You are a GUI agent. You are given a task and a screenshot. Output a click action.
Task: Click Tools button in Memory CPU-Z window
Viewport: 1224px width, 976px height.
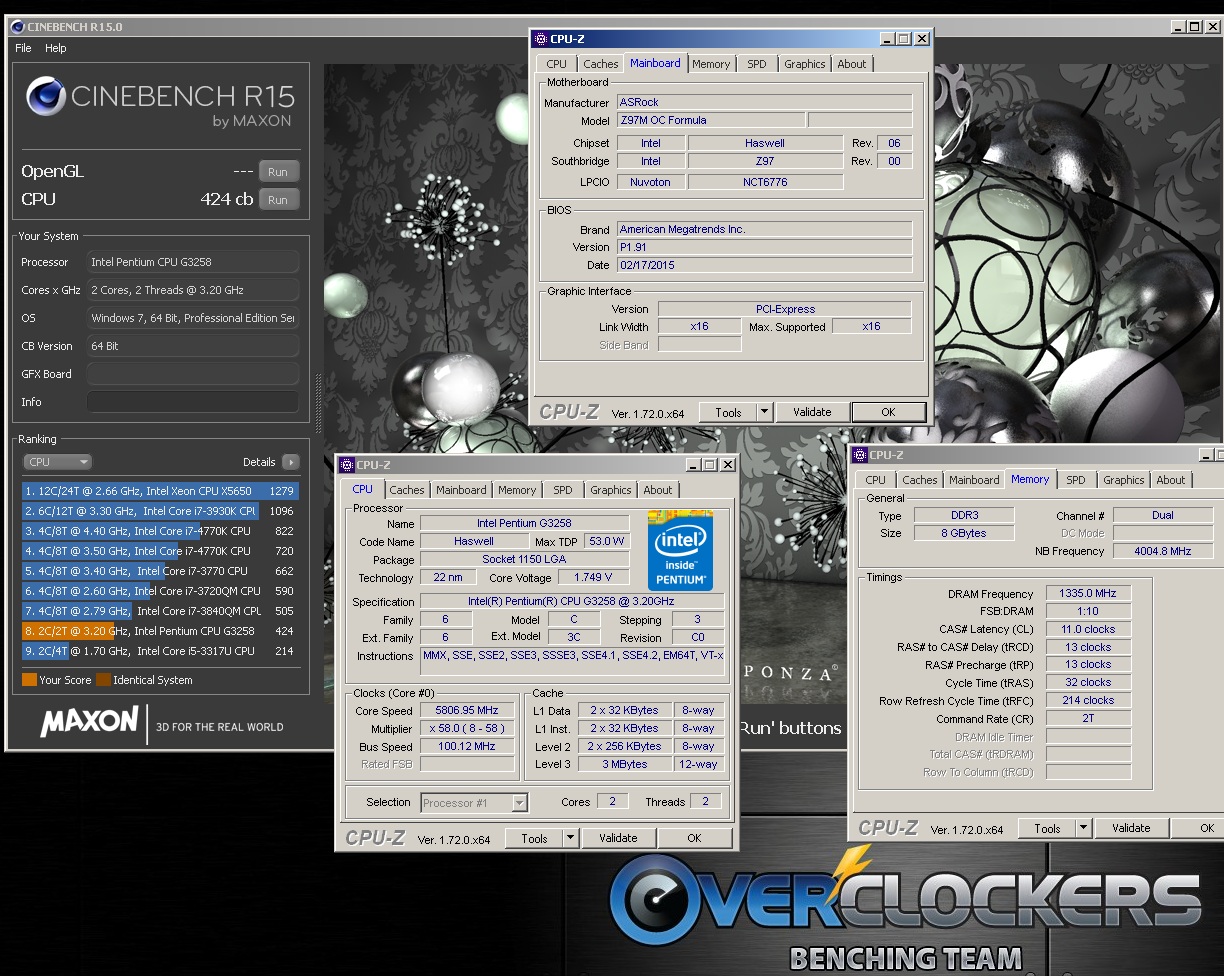click(1047, 828)
